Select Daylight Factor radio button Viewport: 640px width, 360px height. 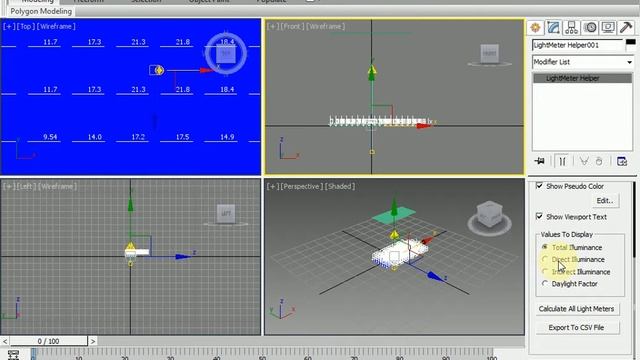pos(545,283)
